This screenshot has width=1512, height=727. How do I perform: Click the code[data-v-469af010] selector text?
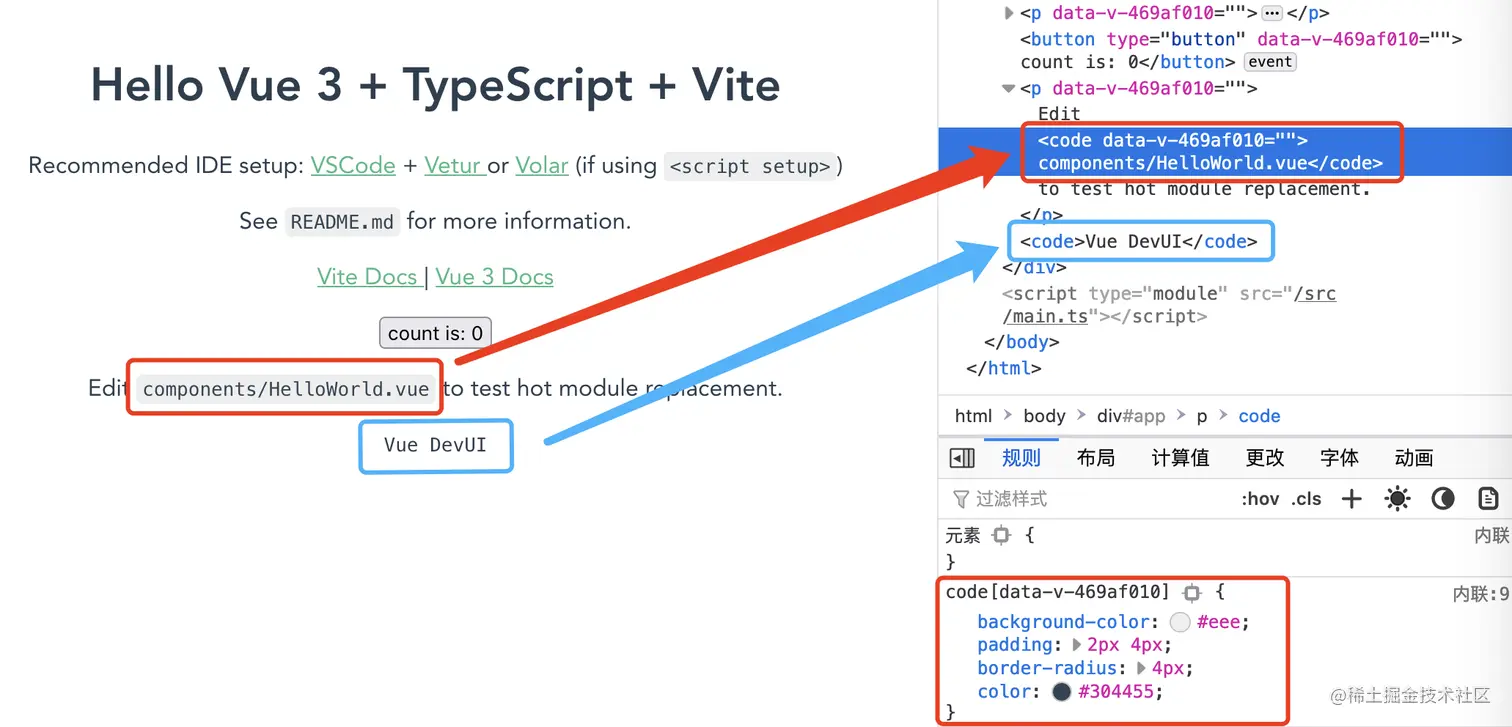(x=1057, y=592)
